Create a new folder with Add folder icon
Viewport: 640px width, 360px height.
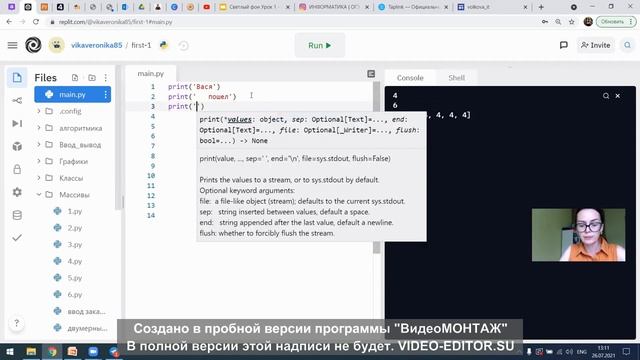click(x=92, y=78)
